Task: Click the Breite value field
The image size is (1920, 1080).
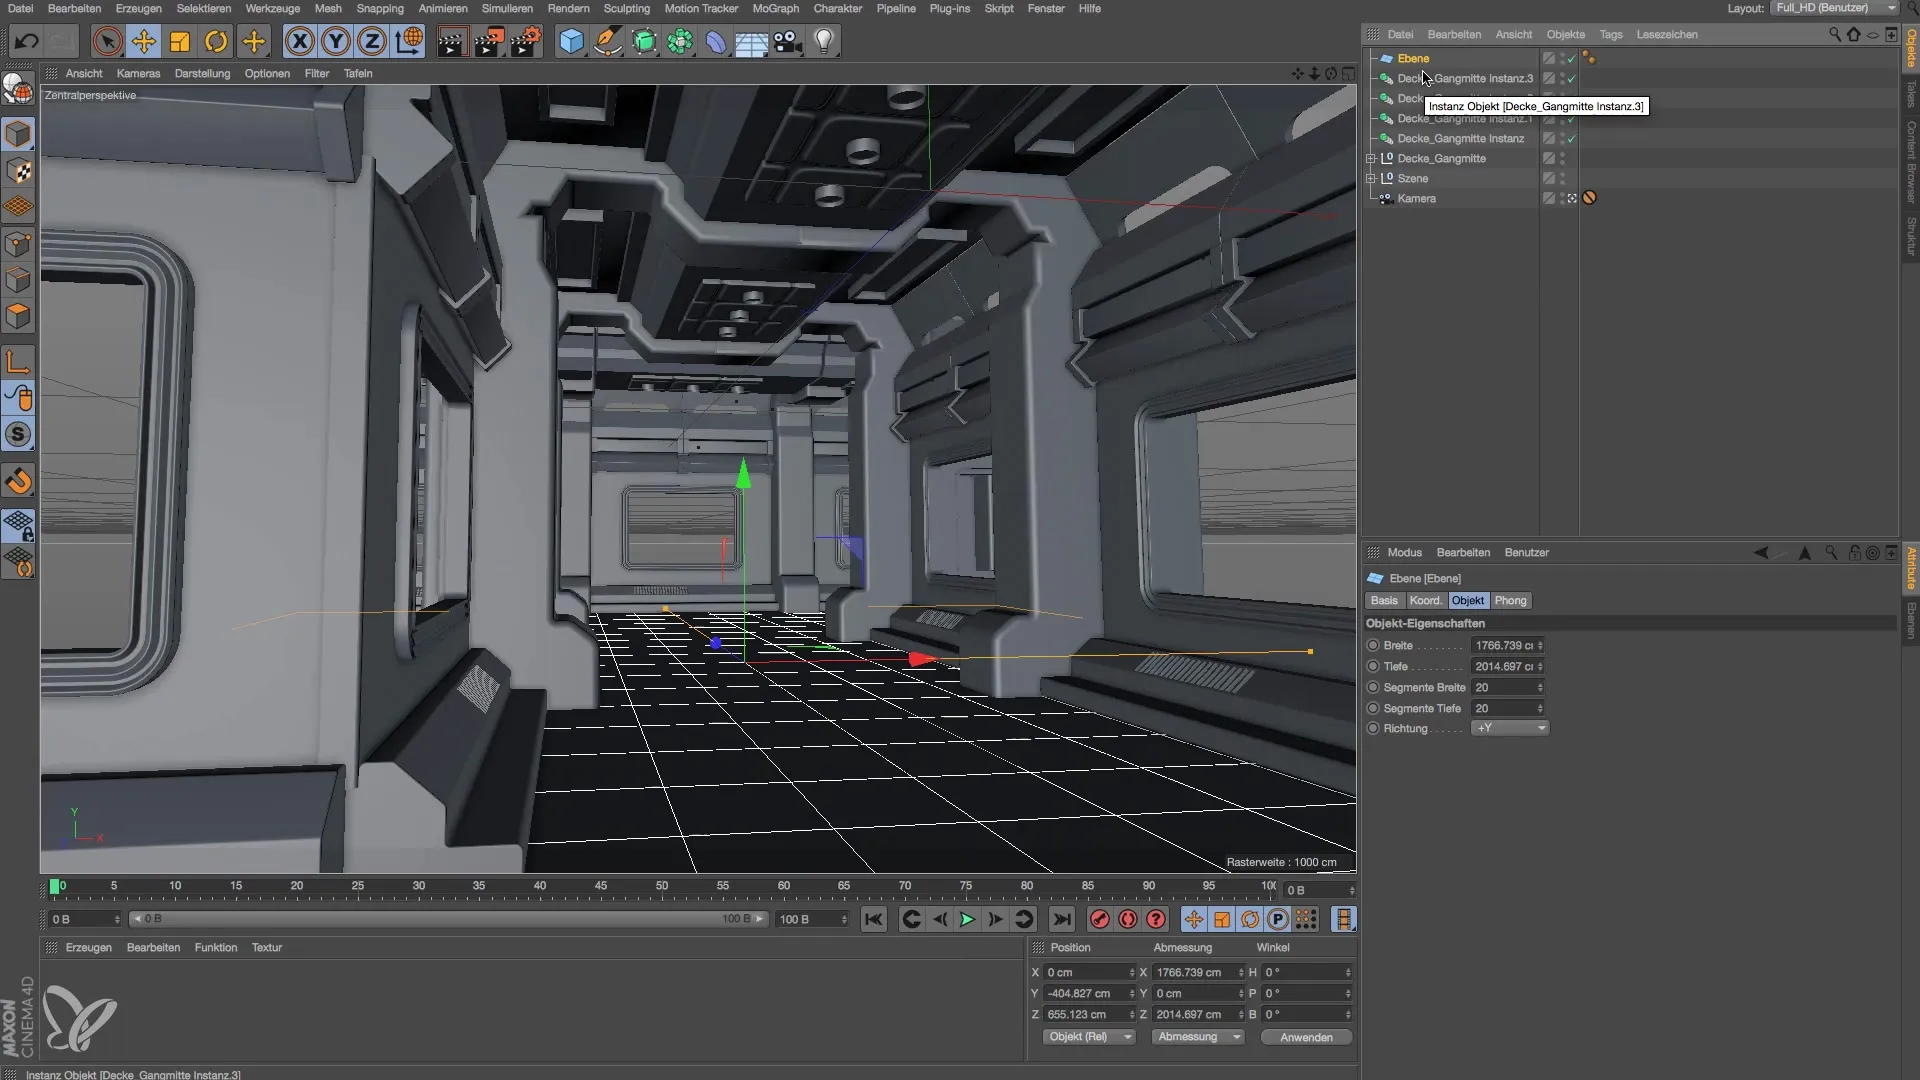Action: coord(1503,645)
